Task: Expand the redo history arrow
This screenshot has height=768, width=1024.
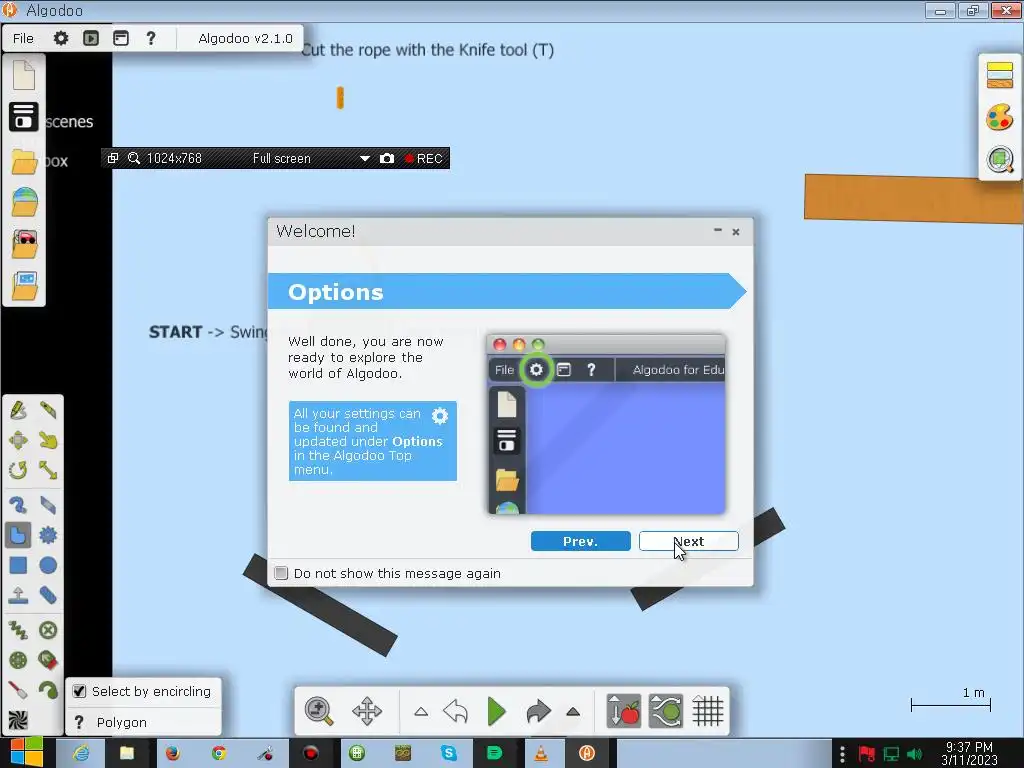Action: 573,712
